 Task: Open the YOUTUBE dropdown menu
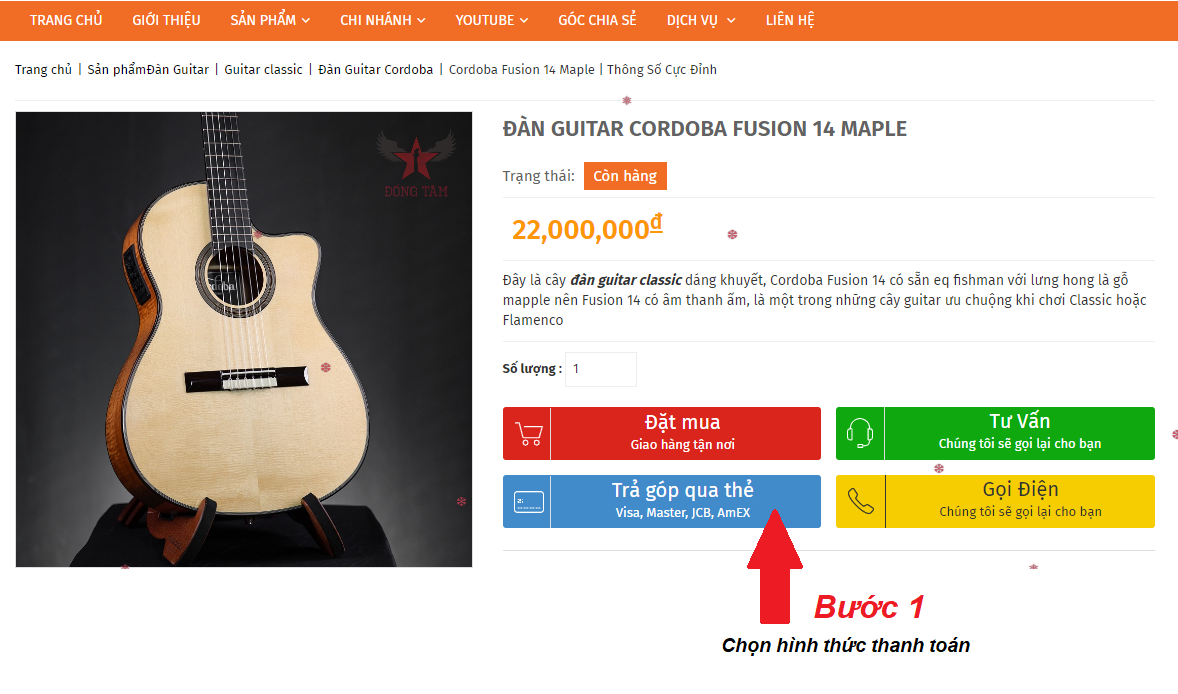point(491,20)
